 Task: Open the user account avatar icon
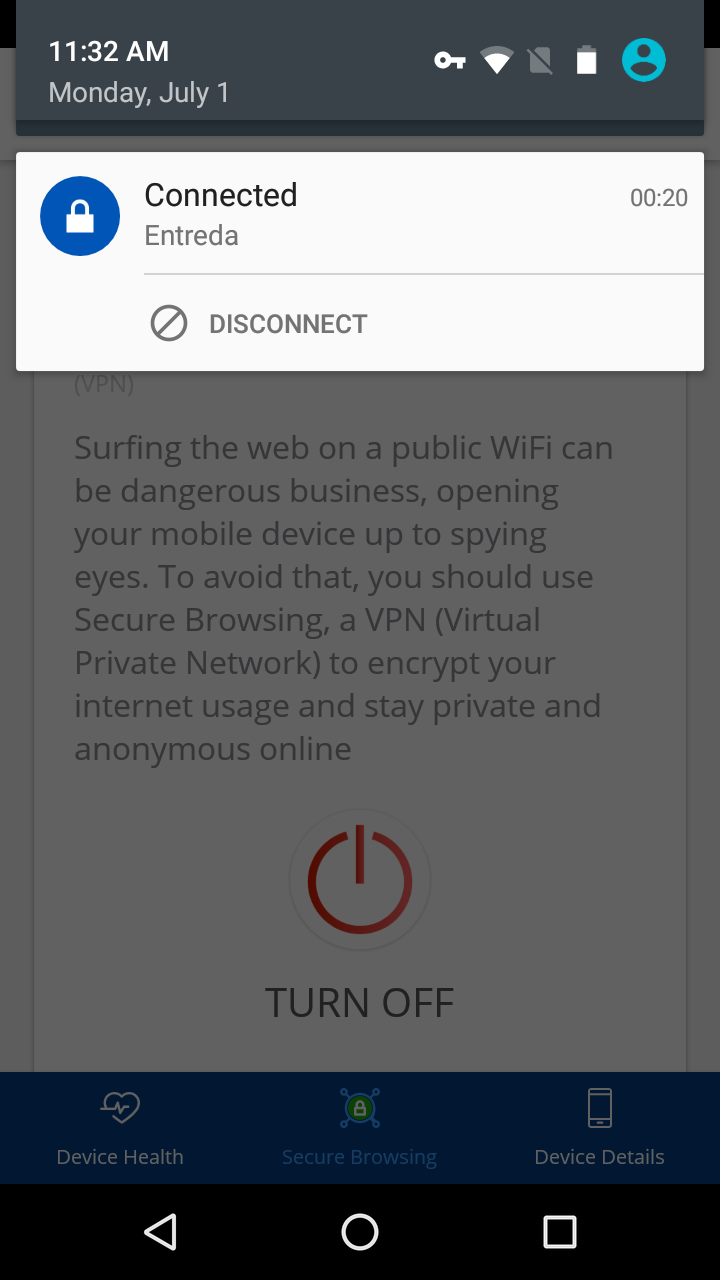pos(643,61)
